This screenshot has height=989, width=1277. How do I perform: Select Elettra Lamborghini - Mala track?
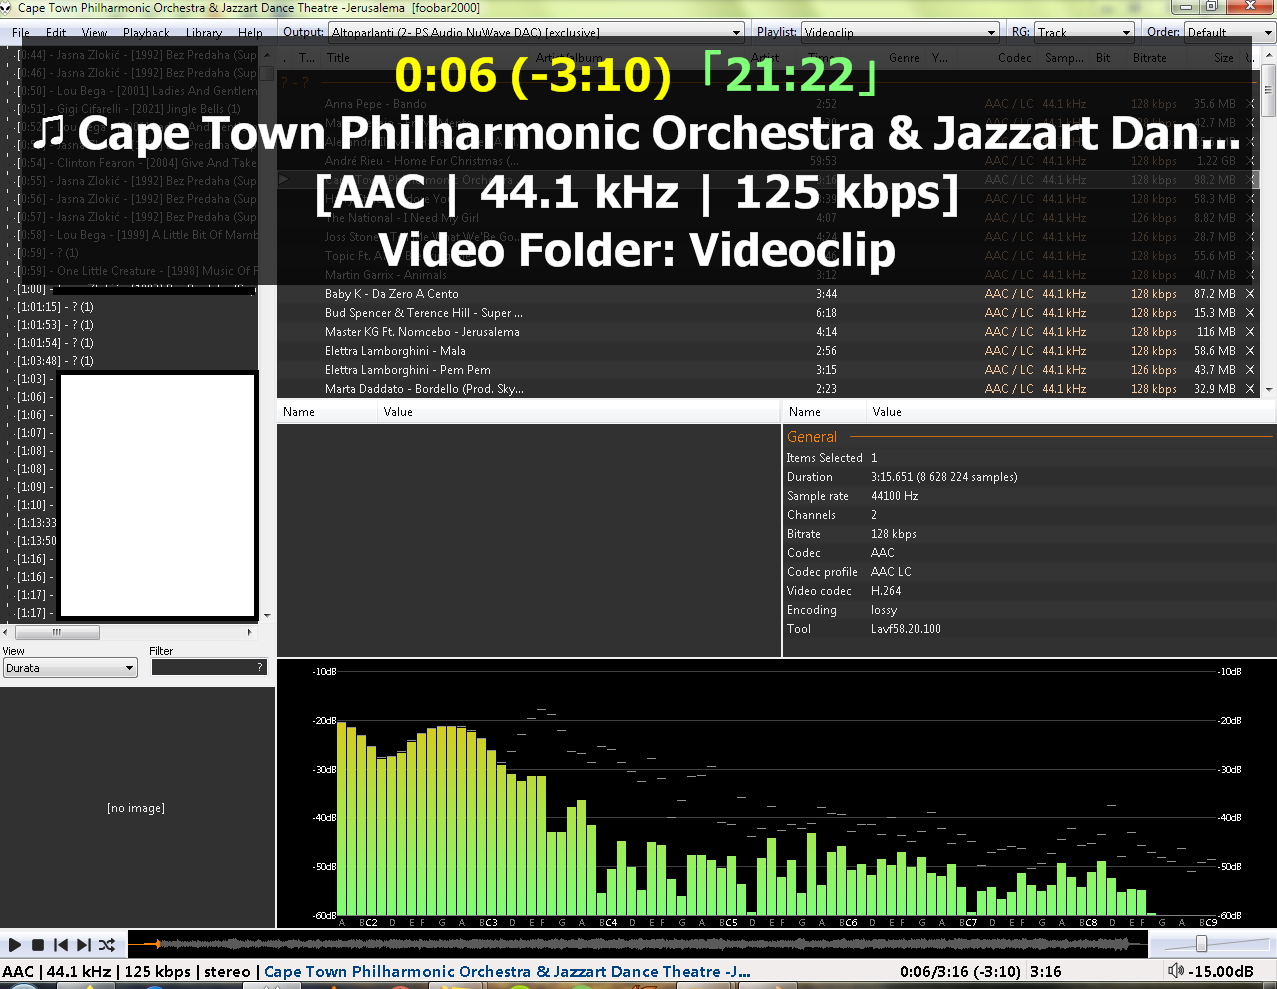click(395, 351)
